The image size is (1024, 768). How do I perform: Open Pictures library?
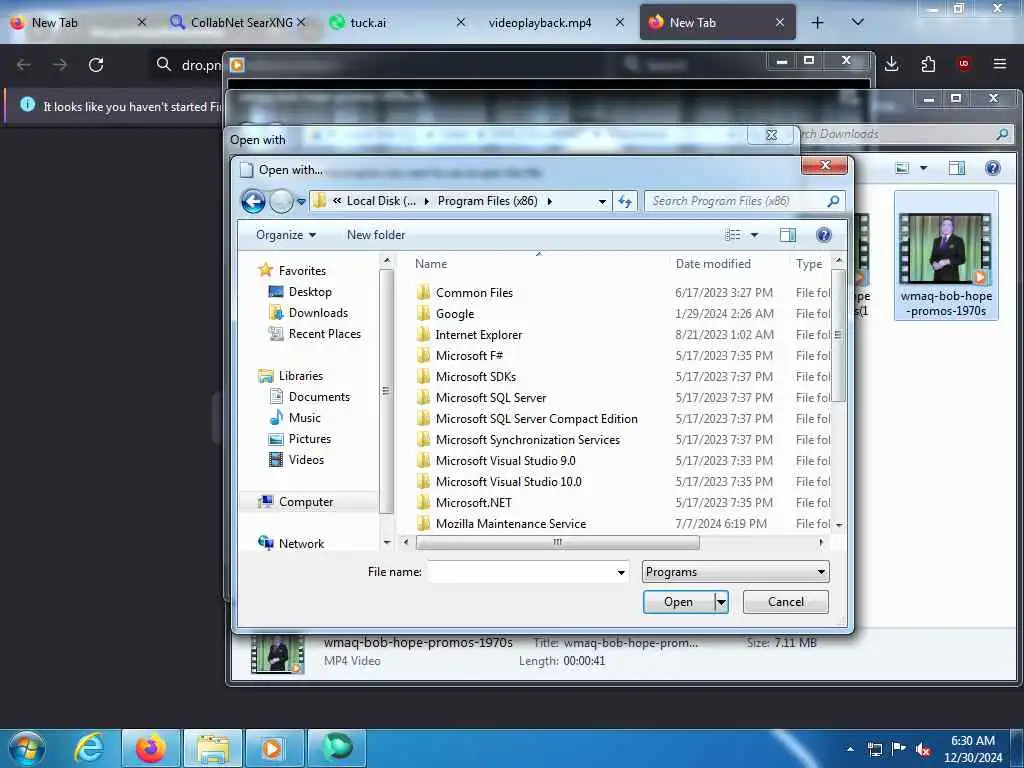(x=300, y=439)
